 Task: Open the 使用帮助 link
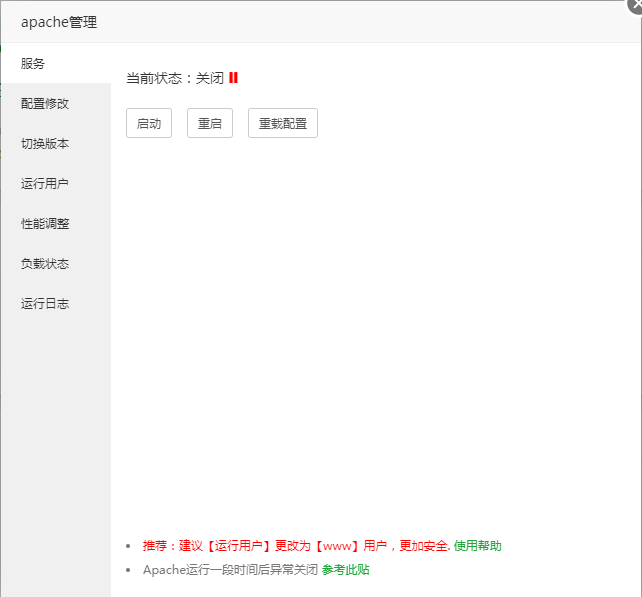[477, 546]
